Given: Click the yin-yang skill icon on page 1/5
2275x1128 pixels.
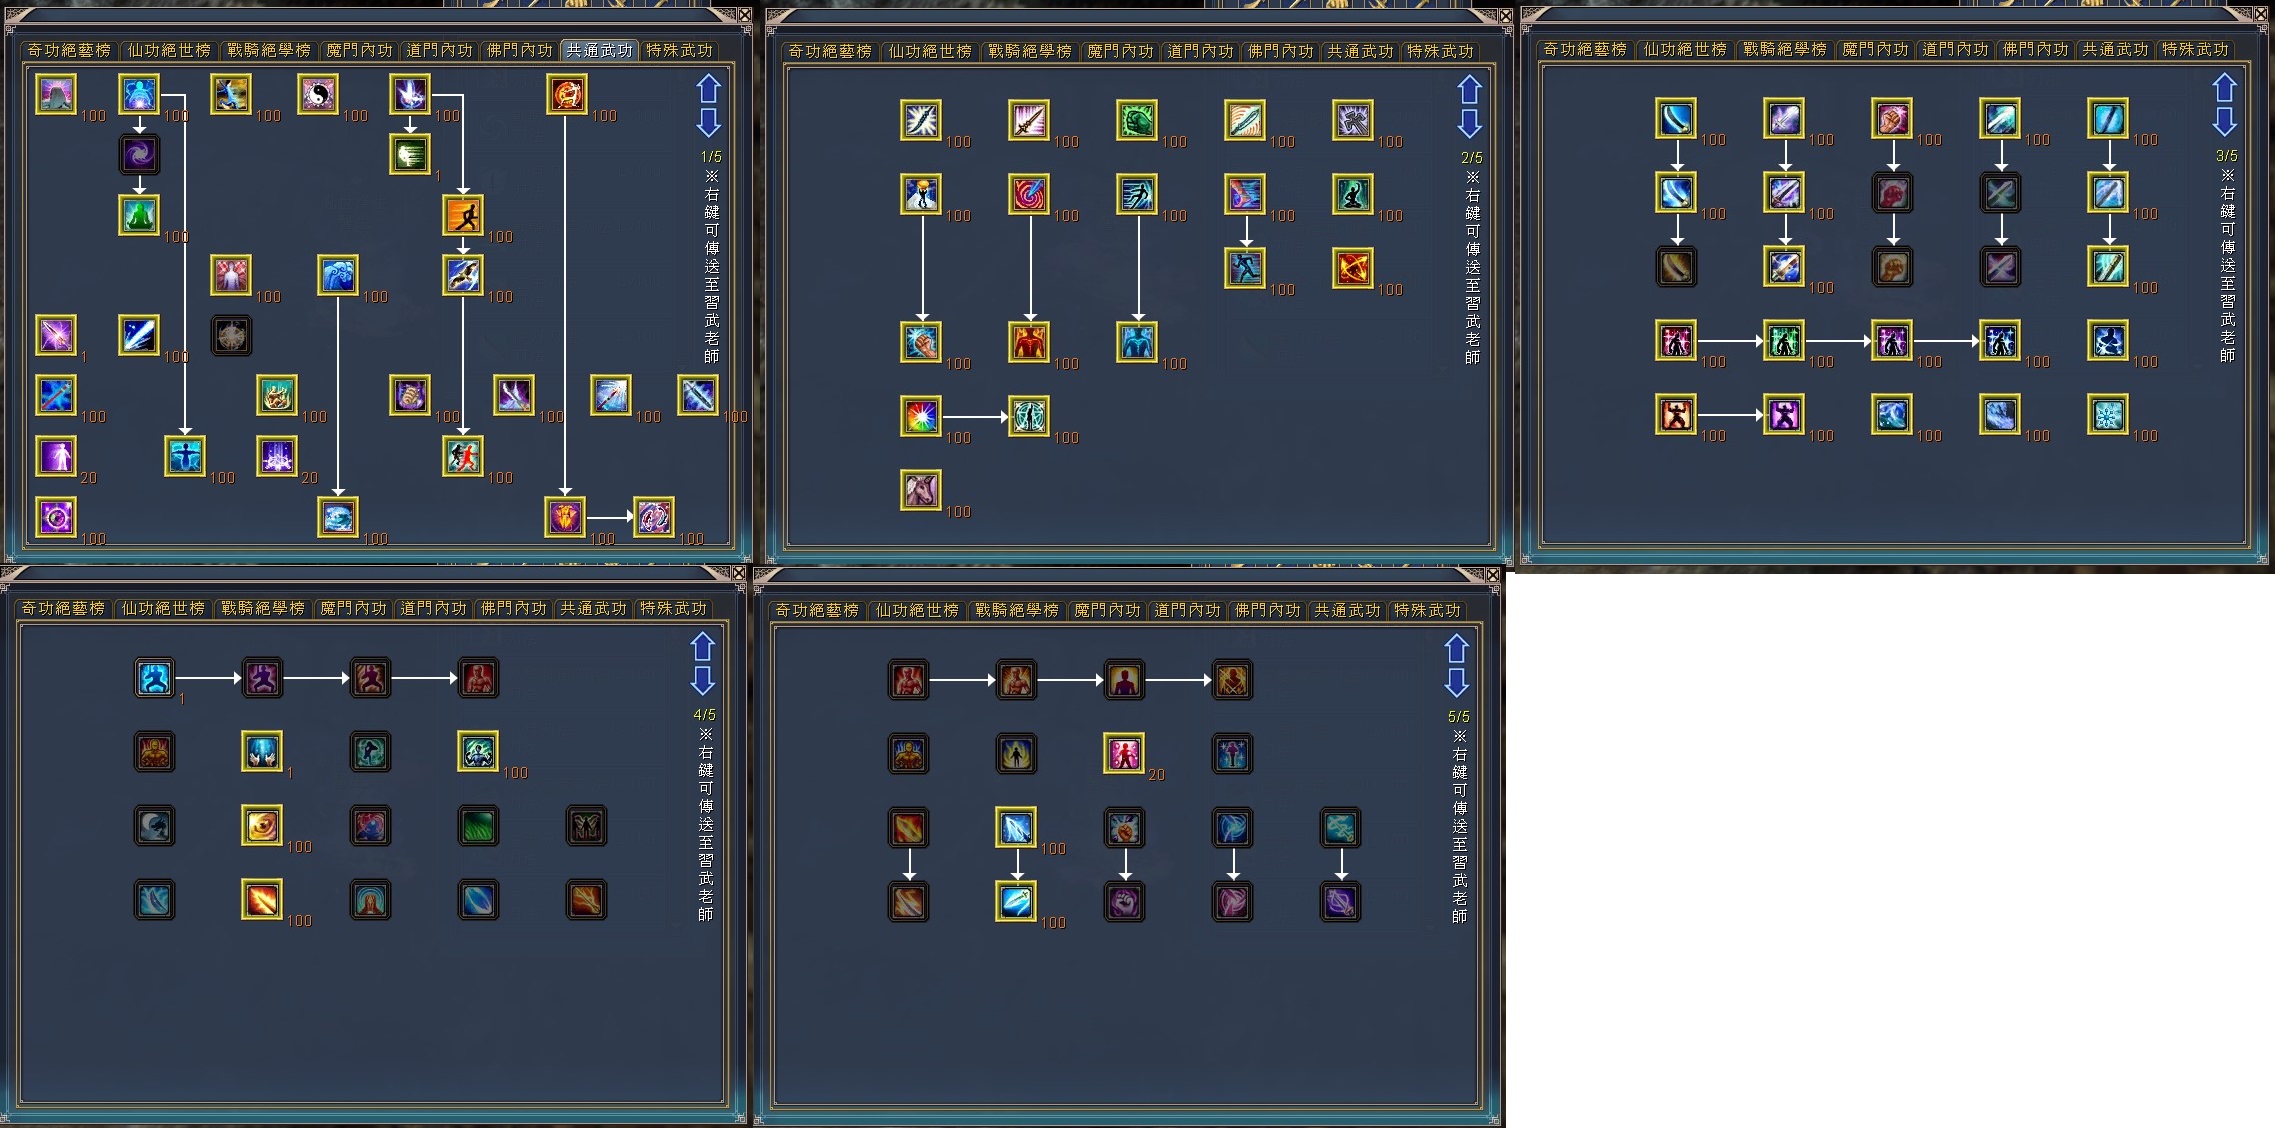Looking at the screenshot, I should pos(318,95).
